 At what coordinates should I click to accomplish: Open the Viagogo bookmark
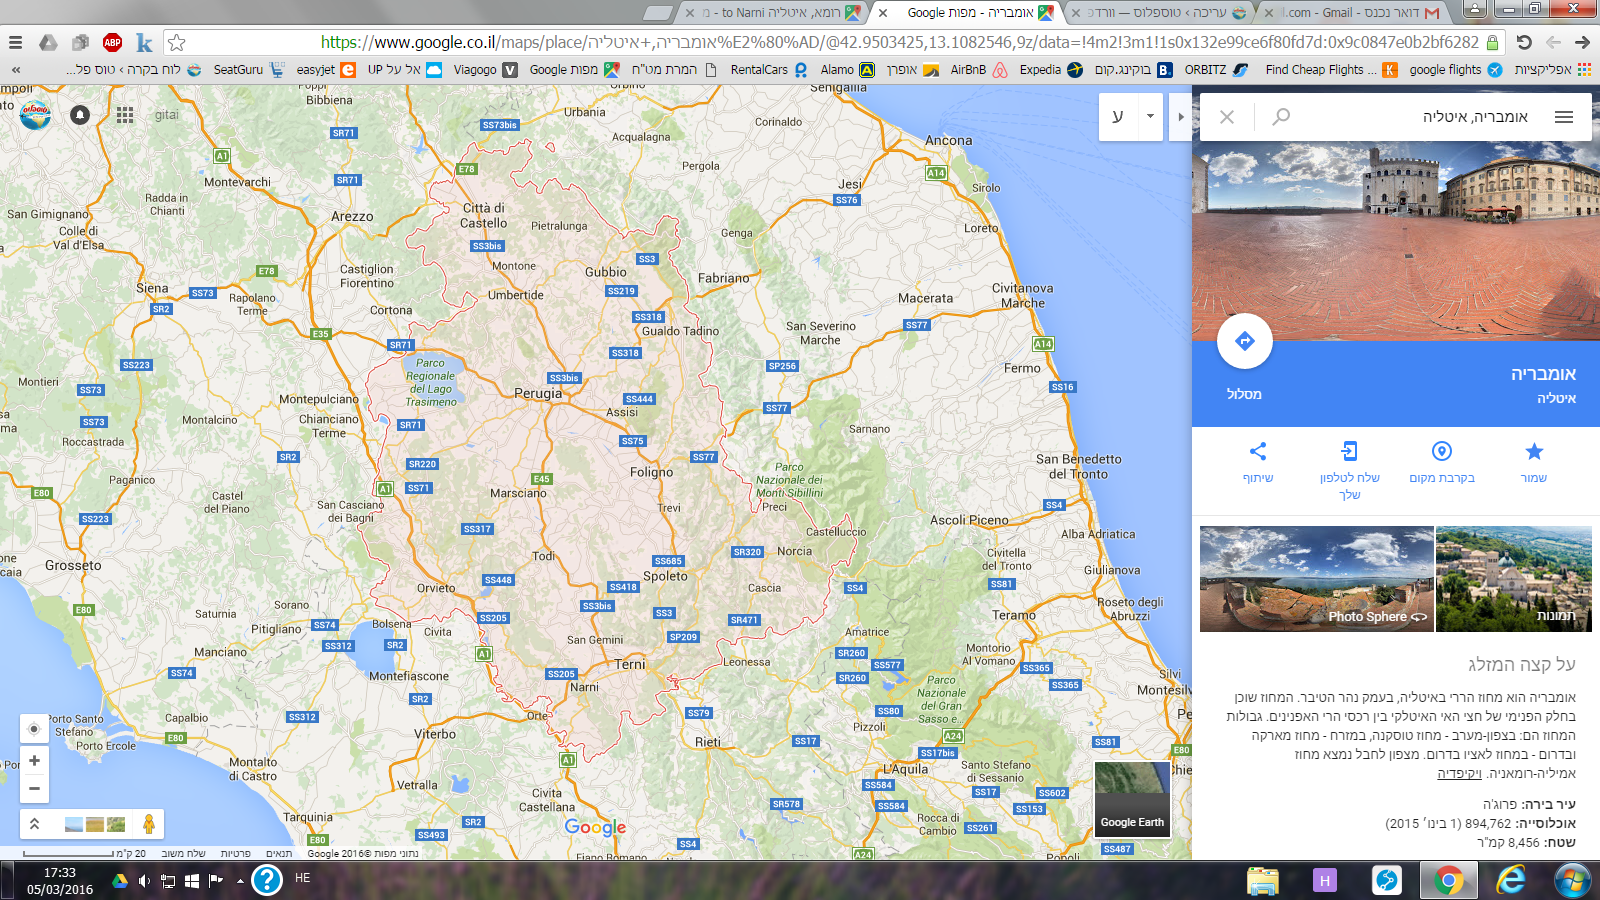(x=485, y=70)
